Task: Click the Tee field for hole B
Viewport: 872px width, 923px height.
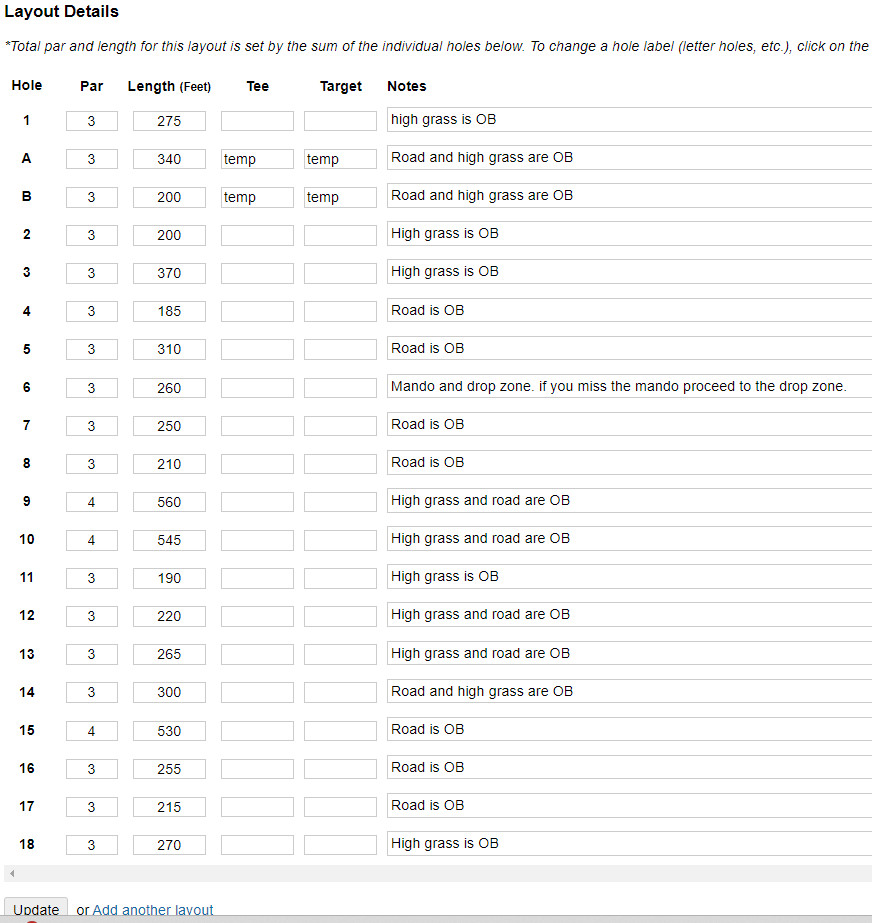Action: (257, 197)
